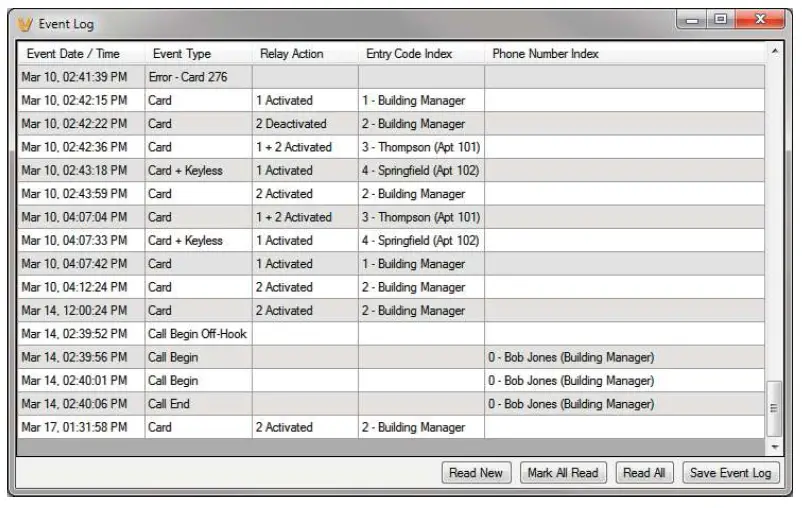Image resolution: width=802 pixels, height=508 pixels.
Task: Click the Event Type column header
Action: (x=182, y=53)
